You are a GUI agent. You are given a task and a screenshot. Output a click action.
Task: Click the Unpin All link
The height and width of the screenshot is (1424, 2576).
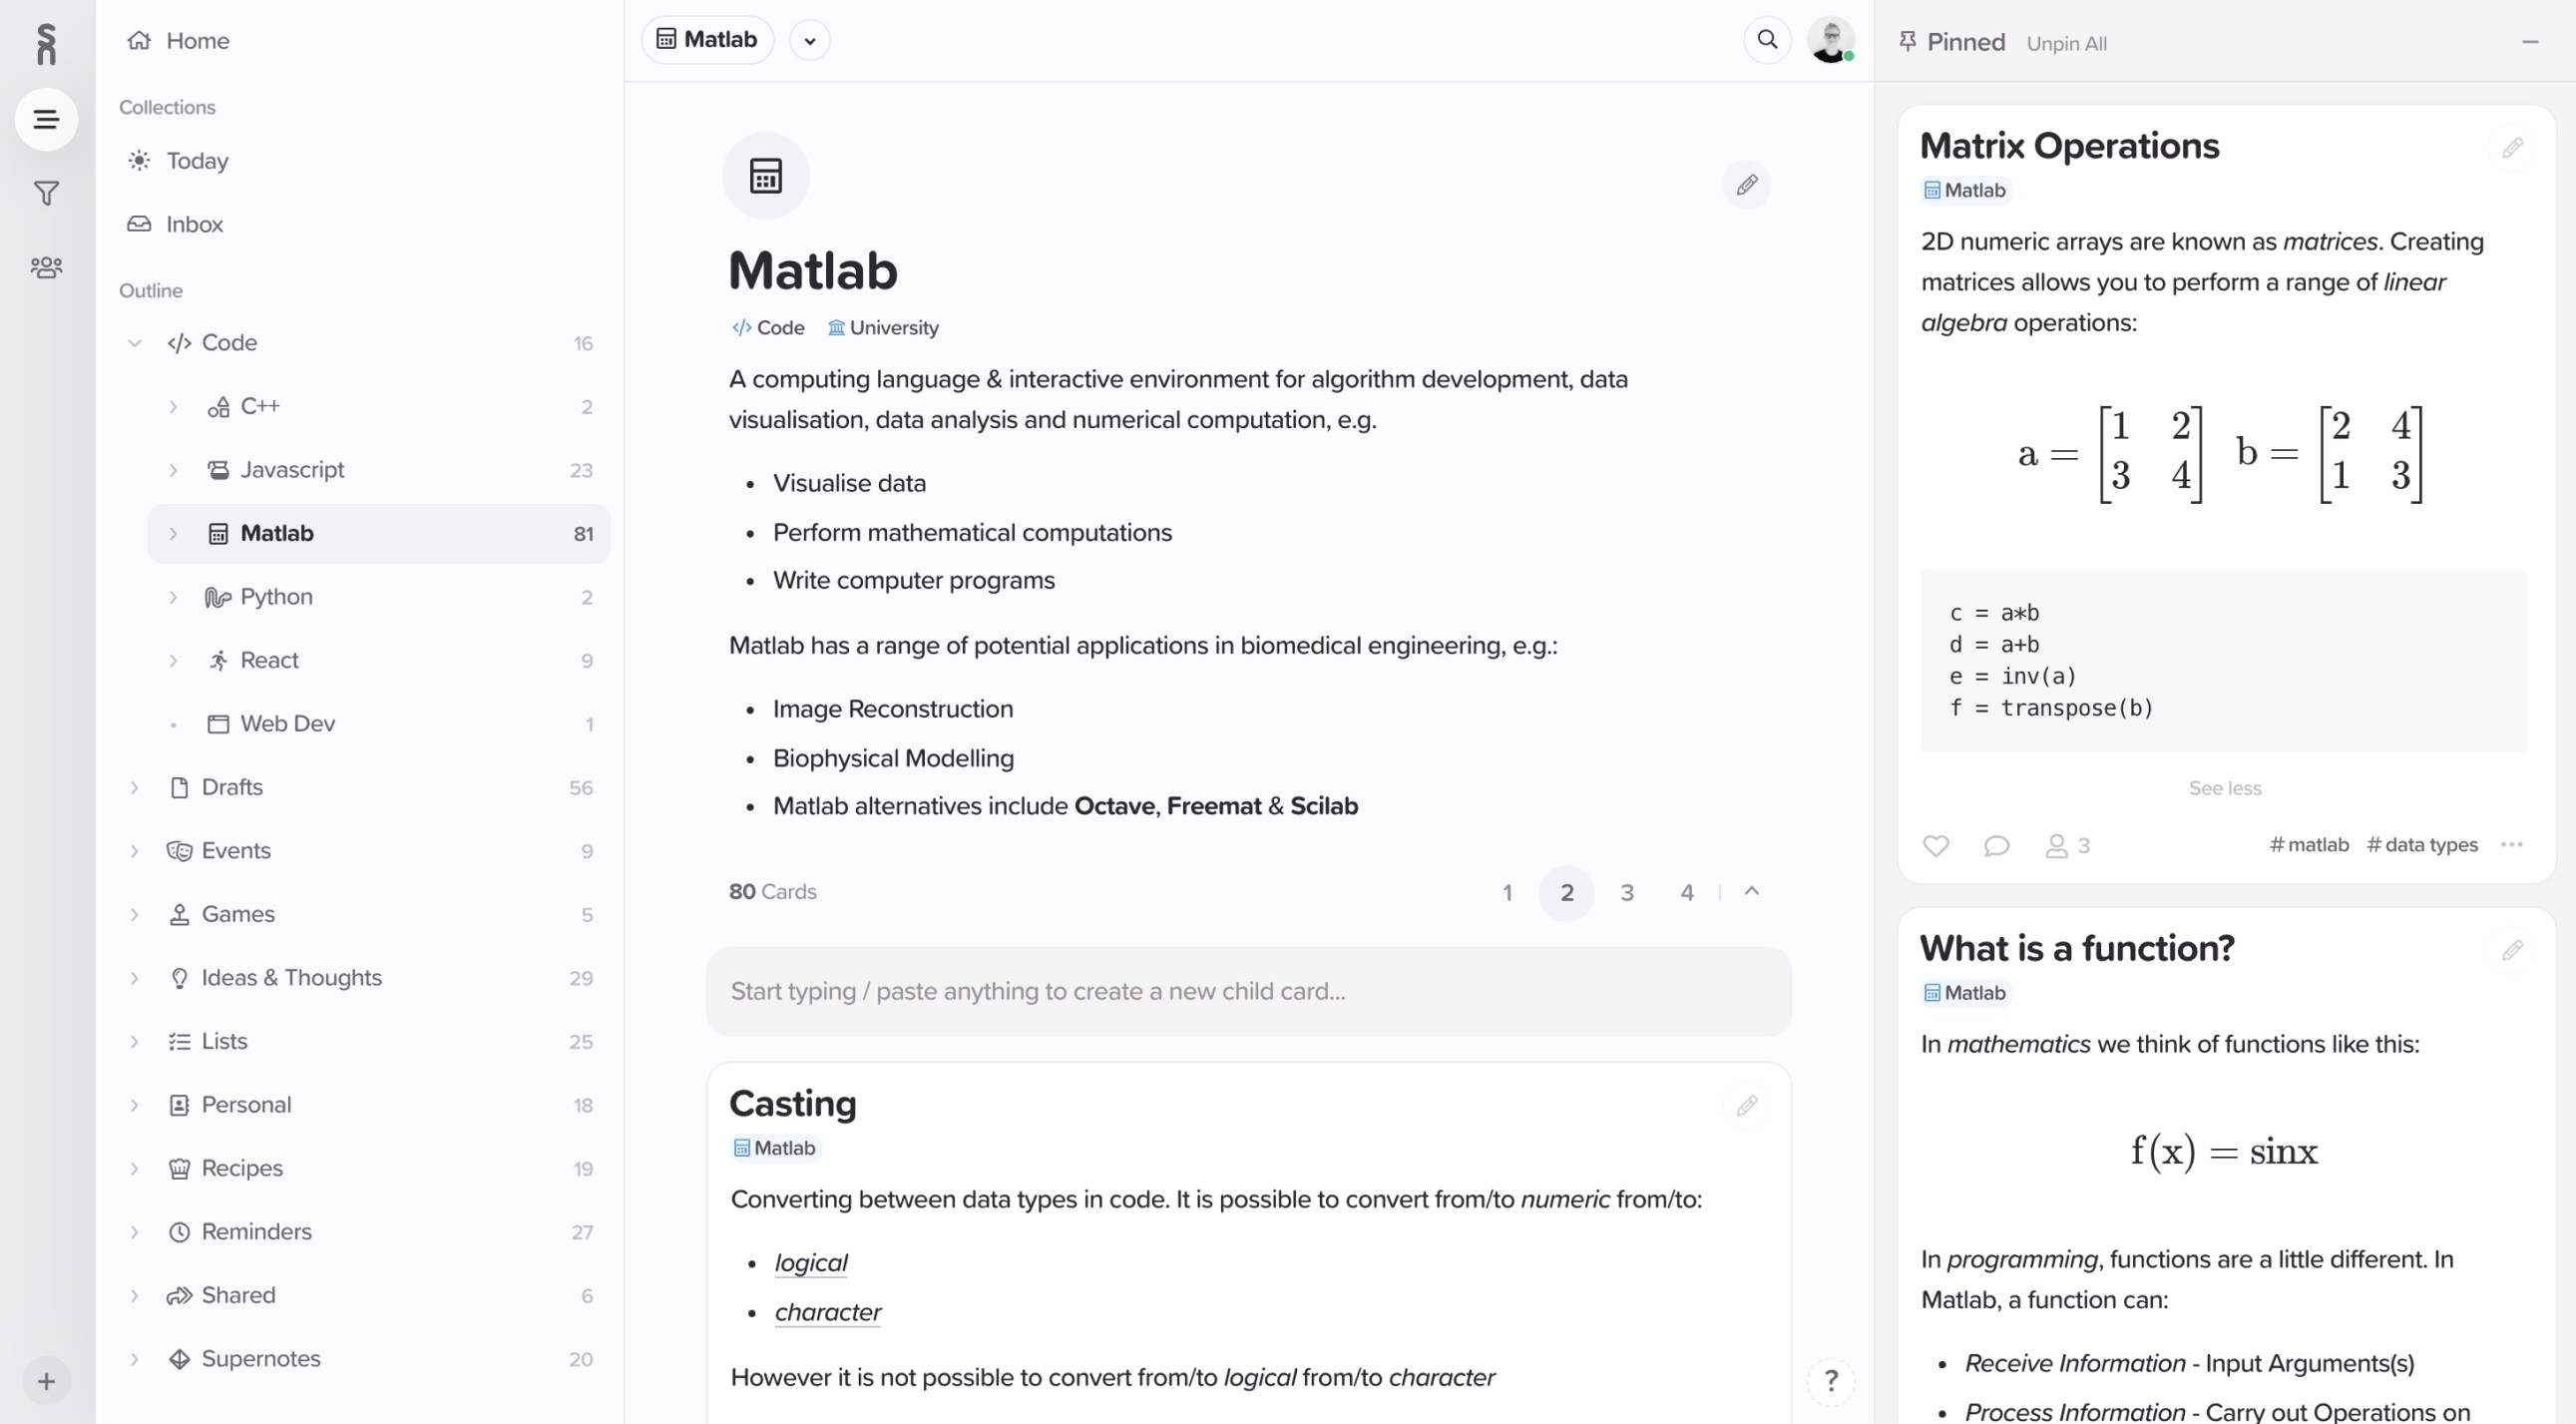pyautogui.click(x=2067, y=43)
